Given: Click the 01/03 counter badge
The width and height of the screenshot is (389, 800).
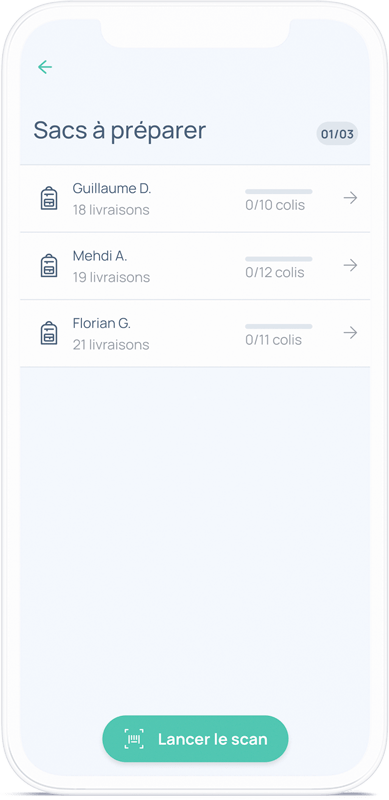Looking at the screenshot, I should [x=337, y=134].
